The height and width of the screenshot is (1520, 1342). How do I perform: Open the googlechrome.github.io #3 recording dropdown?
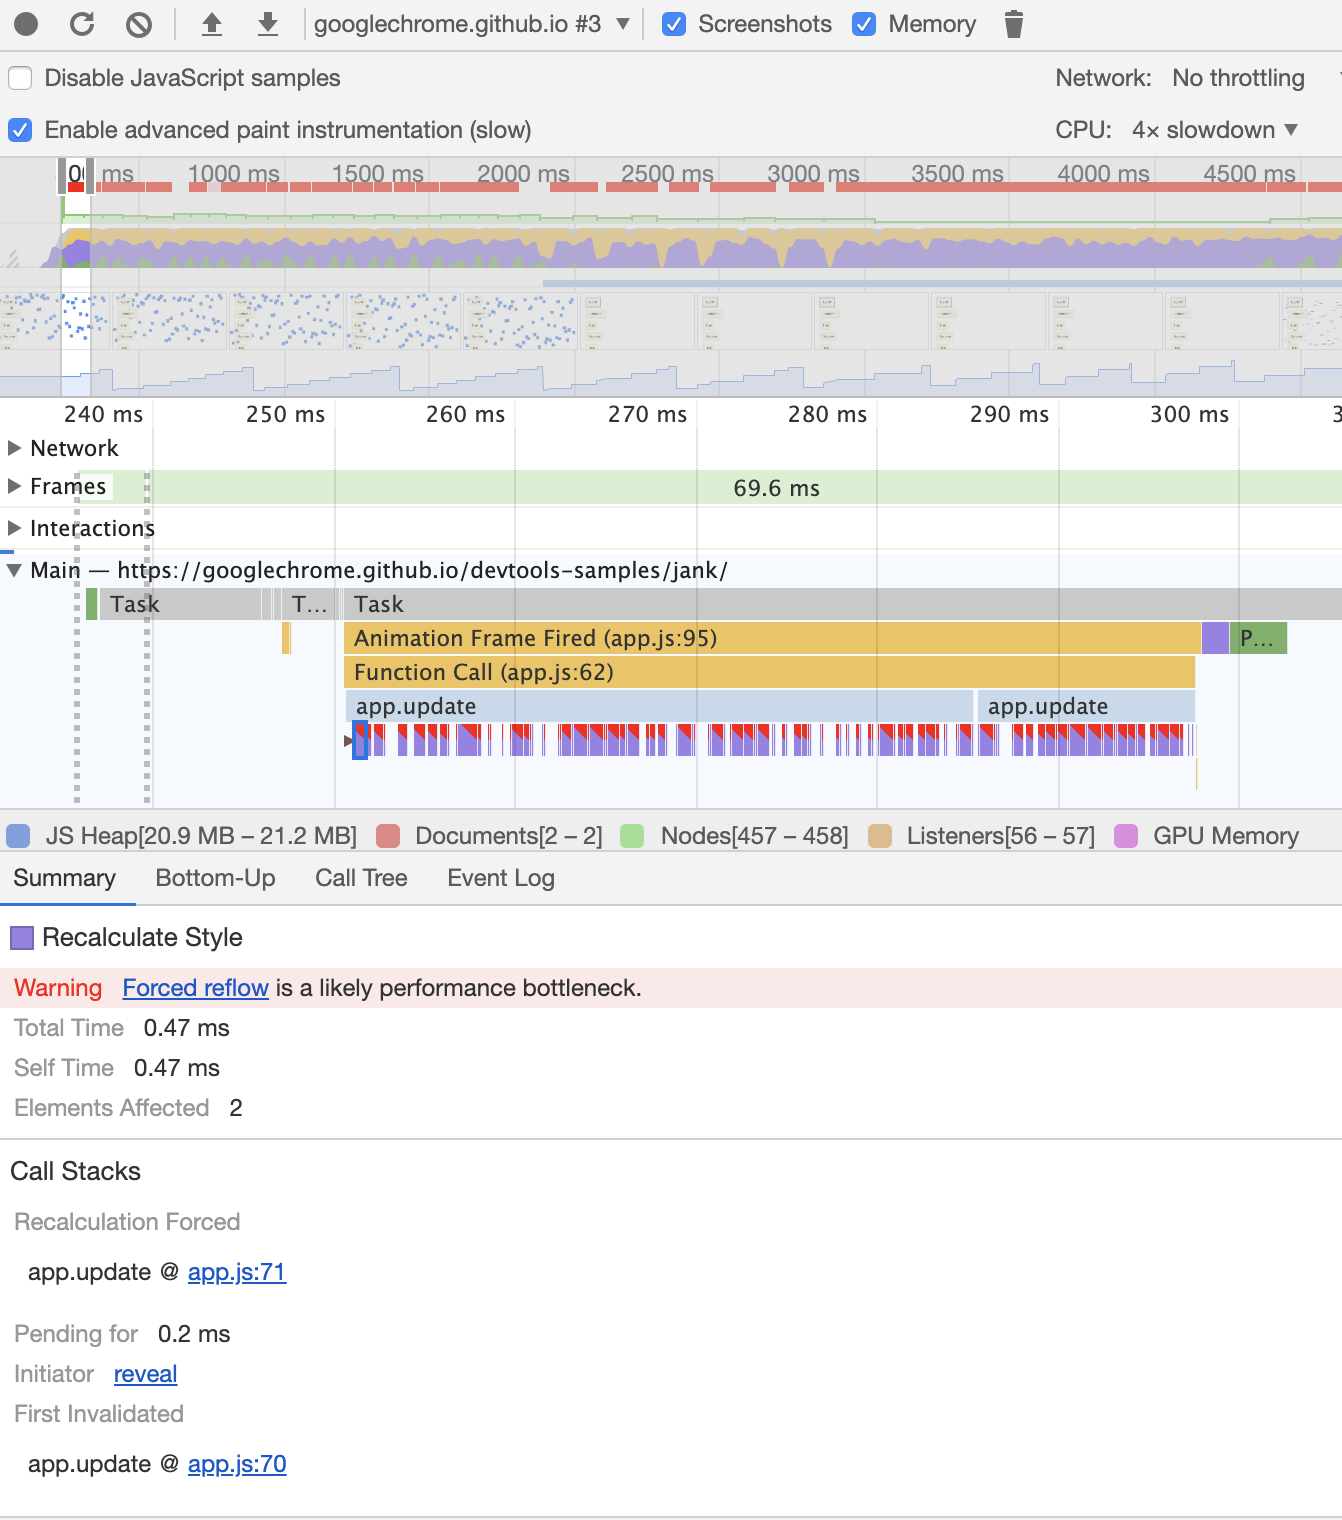(472, 24)
